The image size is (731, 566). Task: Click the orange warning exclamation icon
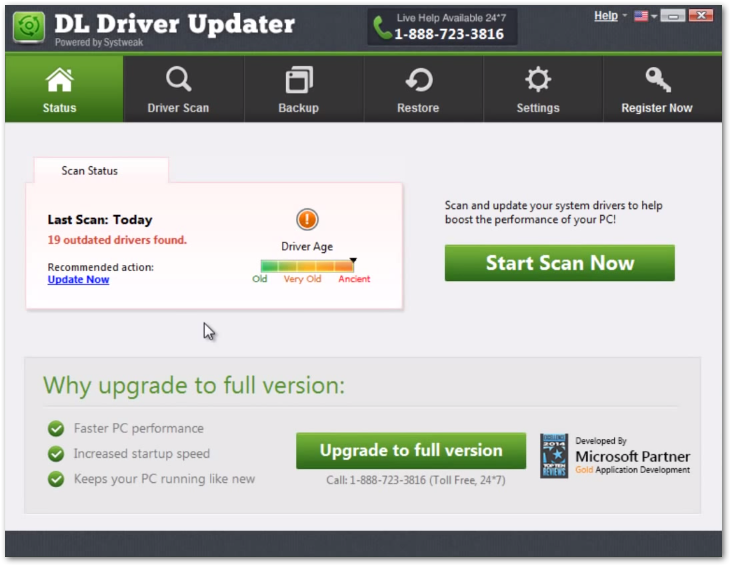pyautogui.click(x=307, y=219)
